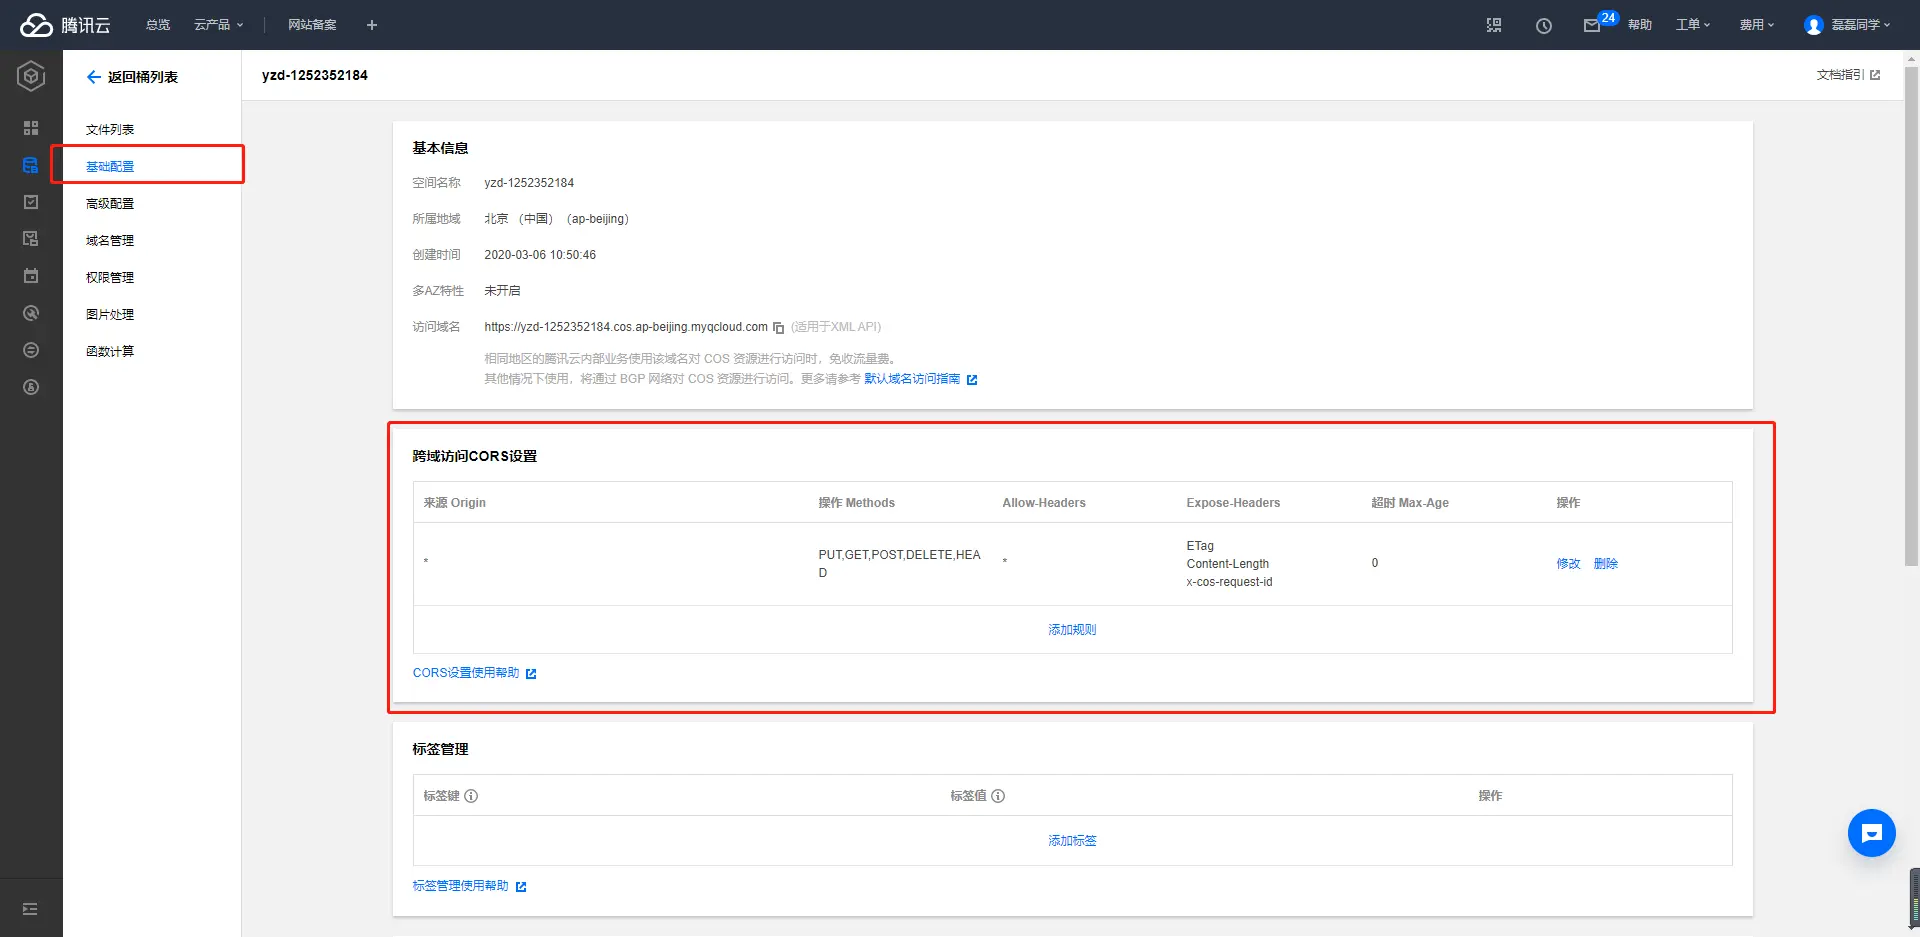The height and width of the screenshot is (937, 1920).
Task: Open the QR code icon in top bar
Action: (x=1494, y=25)
